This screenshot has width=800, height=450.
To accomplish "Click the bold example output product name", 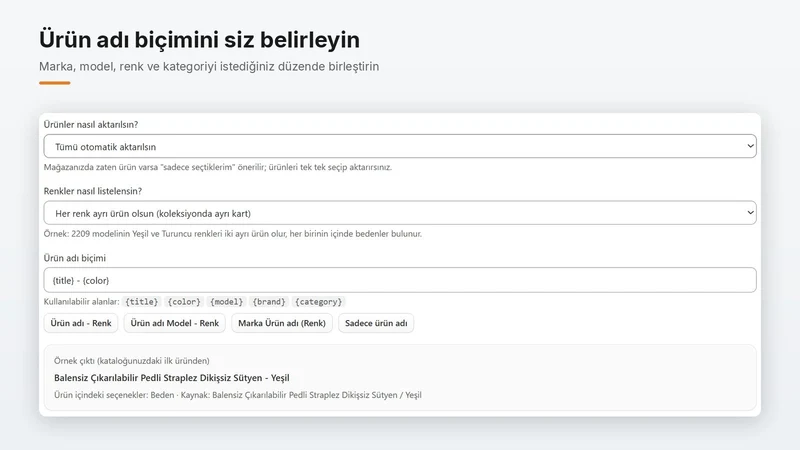I will (171, 378).
